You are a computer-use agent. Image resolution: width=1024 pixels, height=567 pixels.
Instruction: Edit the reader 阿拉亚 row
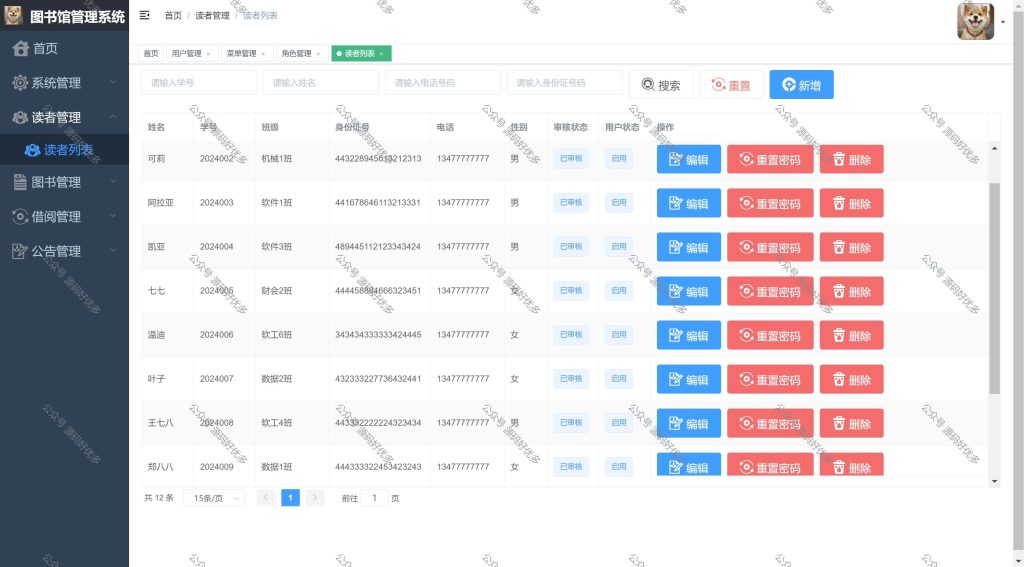point(689,203)
